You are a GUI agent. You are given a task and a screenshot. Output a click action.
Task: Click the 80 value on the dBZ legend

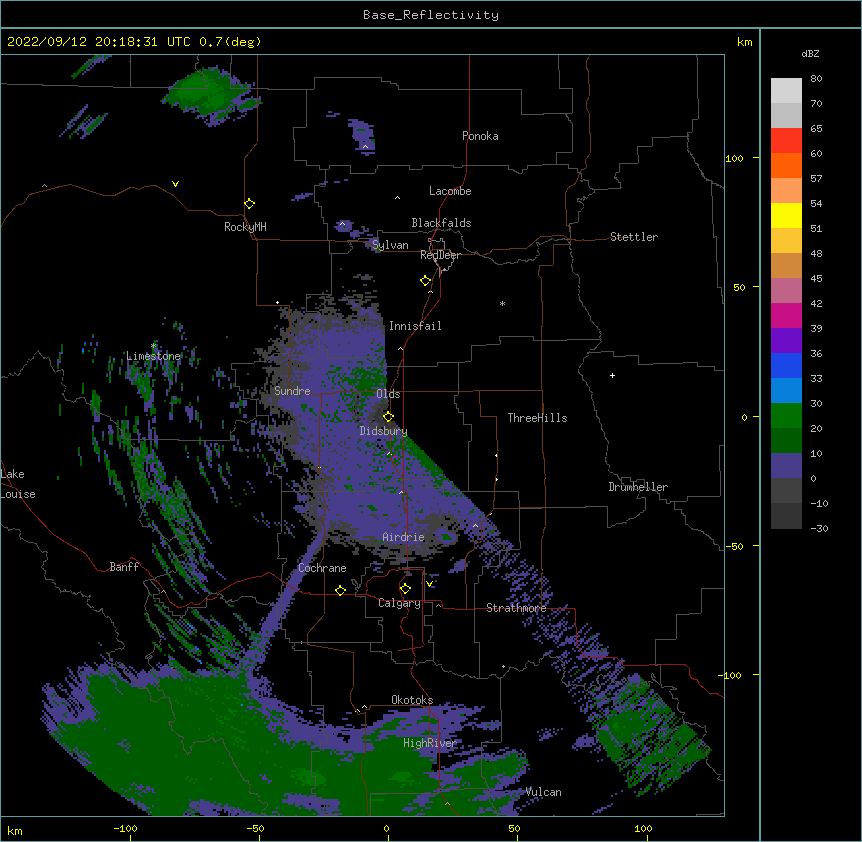click(x=816, y=79)
